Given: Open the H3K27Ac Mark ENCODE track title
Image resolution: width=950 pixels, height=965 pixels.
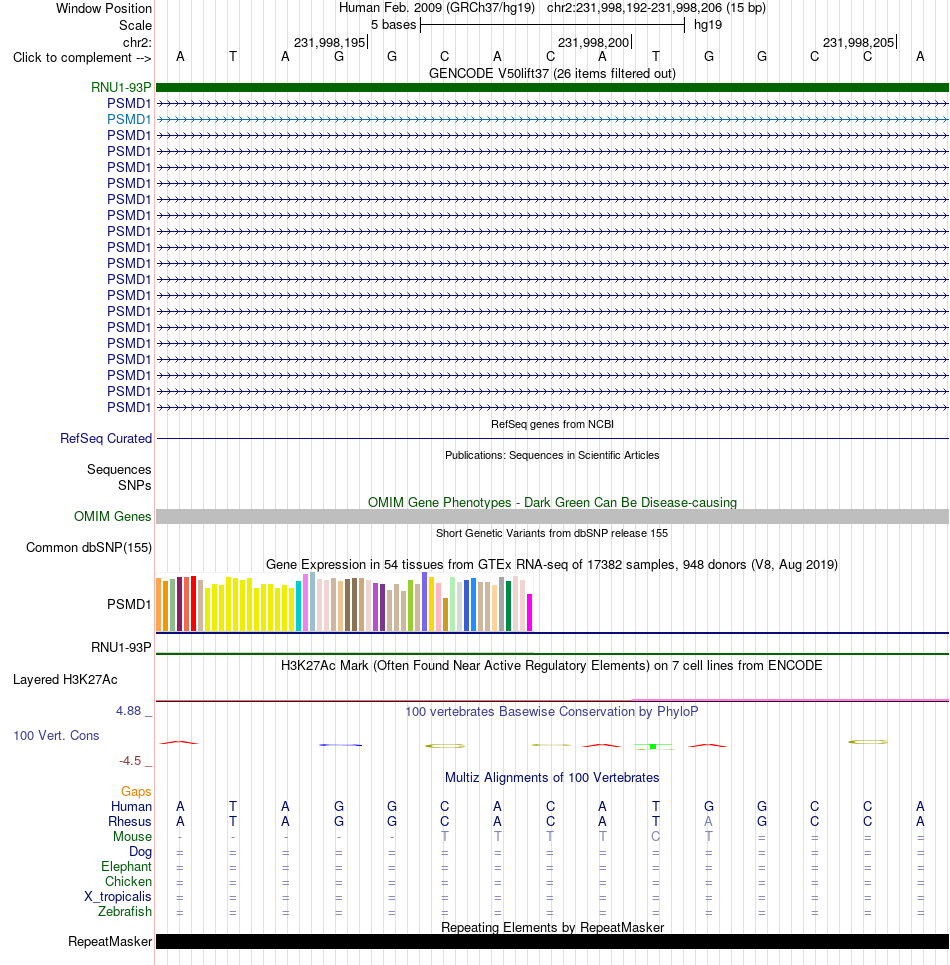Looking at the screenshot, I should (x=552, y=665).
